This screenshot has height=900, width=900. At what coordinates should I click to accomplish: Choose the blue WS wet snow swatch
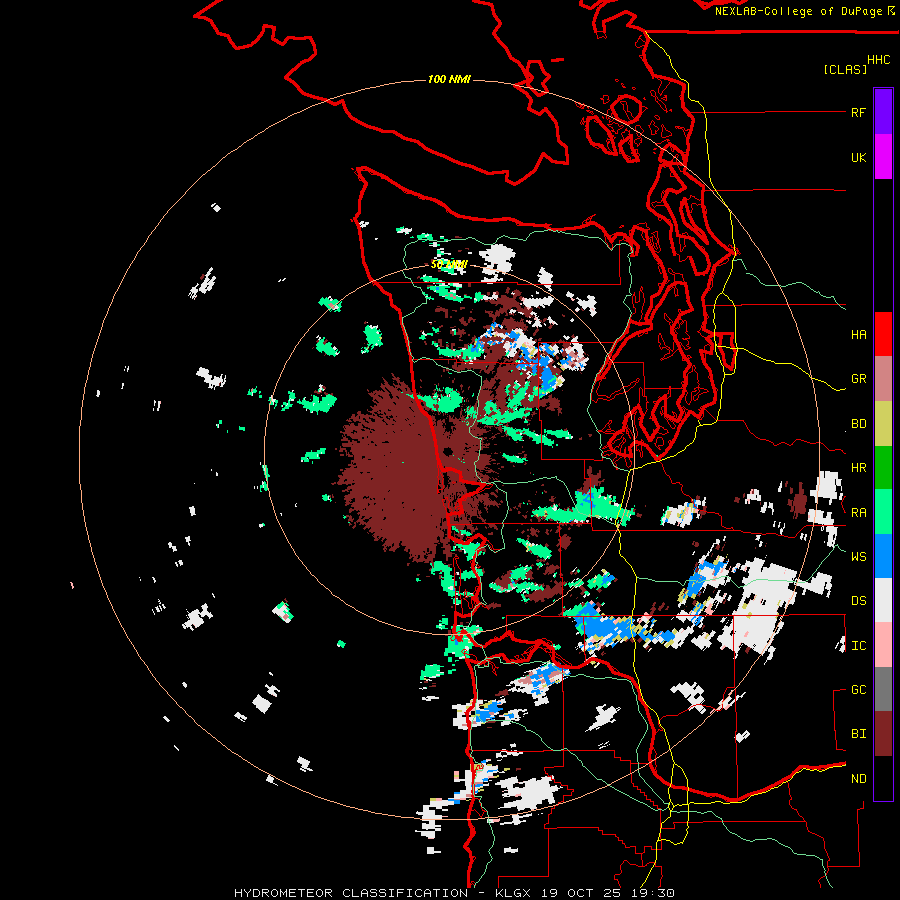click(883, 556)
